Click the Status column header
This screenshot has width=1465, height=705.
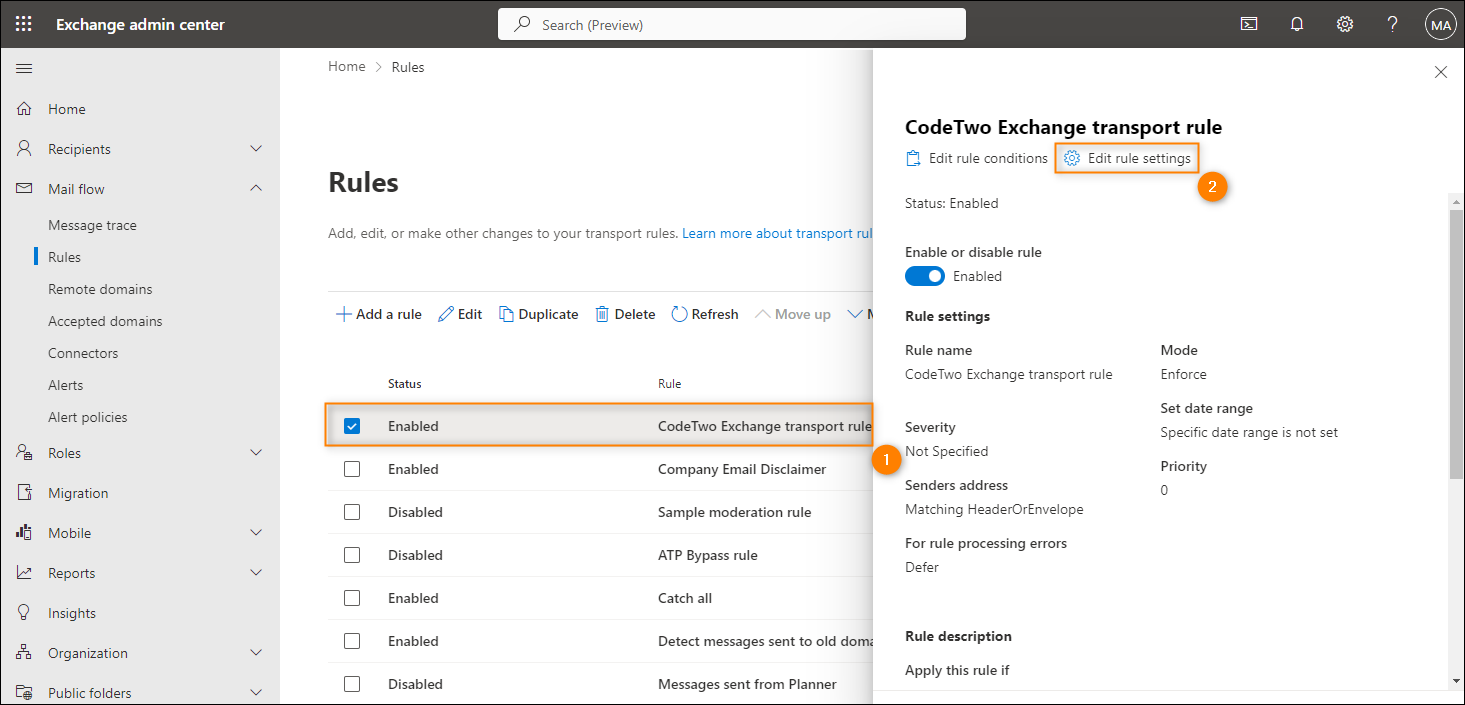click(x=405, y=384)
